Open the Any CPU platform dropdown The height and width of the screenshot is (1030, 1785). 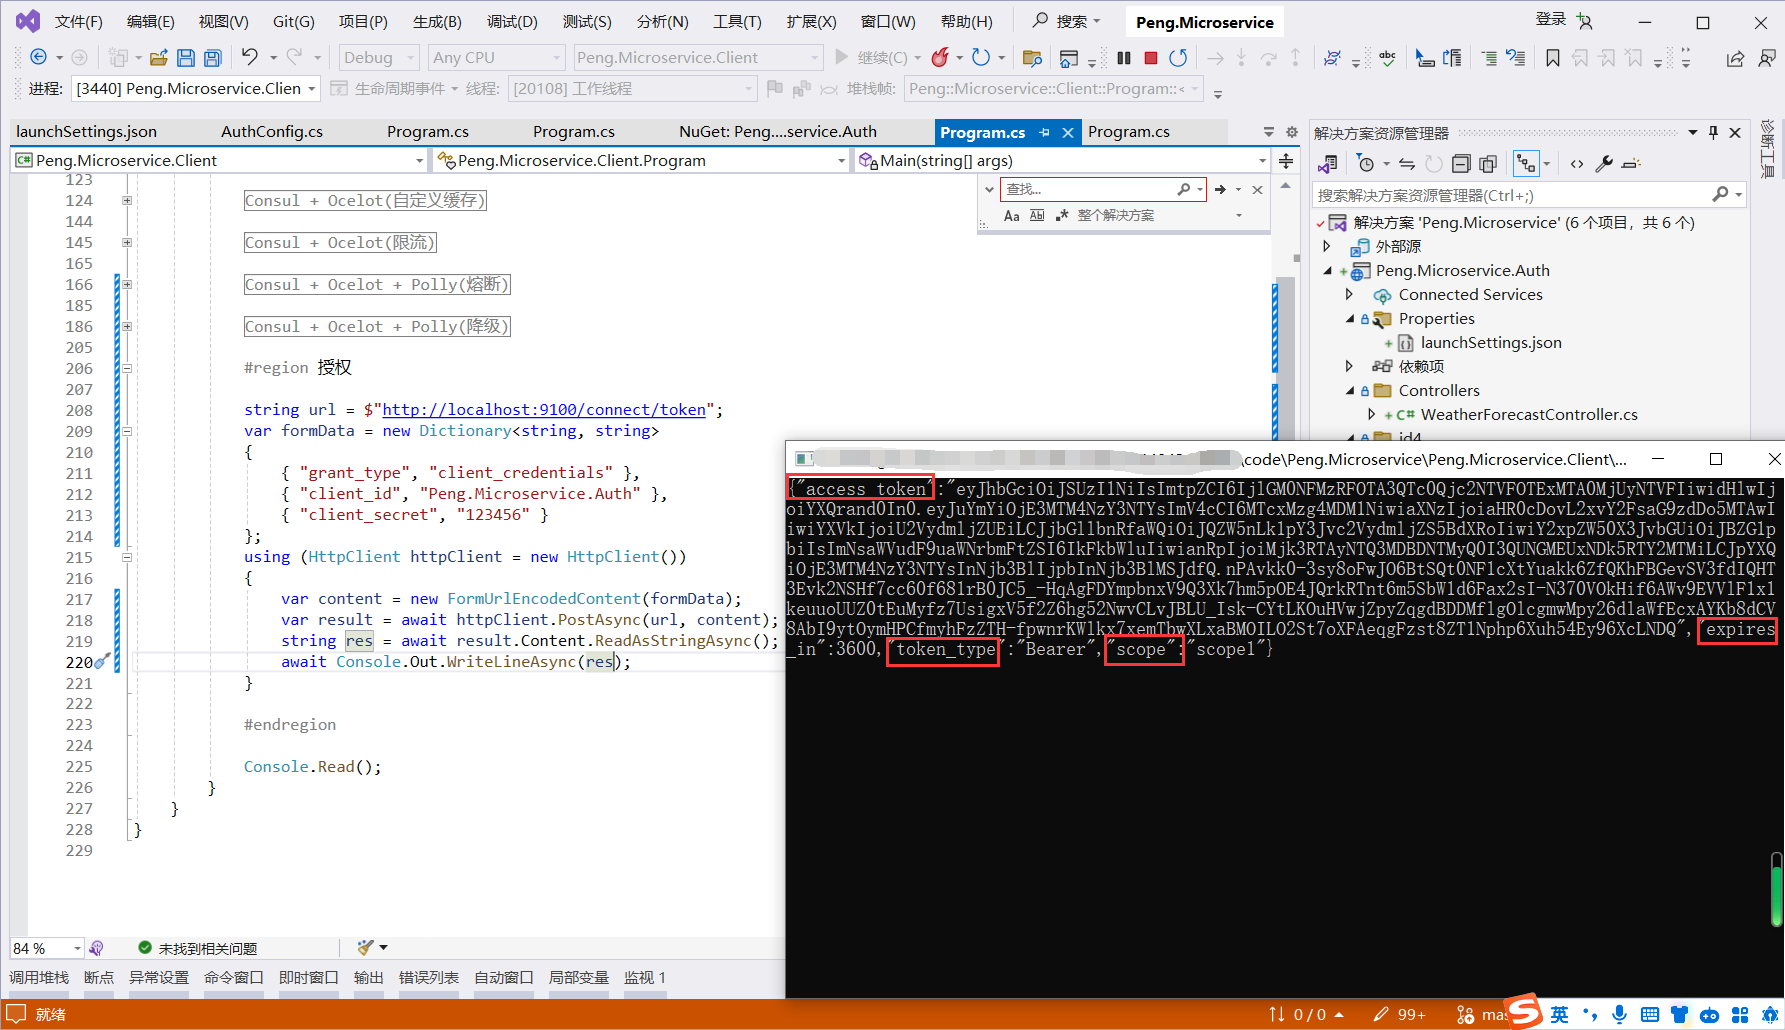tap(496, 58)
